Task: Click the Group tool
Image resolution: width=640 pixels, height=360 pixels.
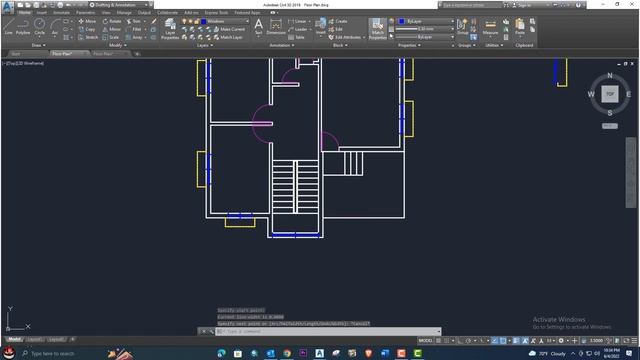Action: tap(462, 27)
